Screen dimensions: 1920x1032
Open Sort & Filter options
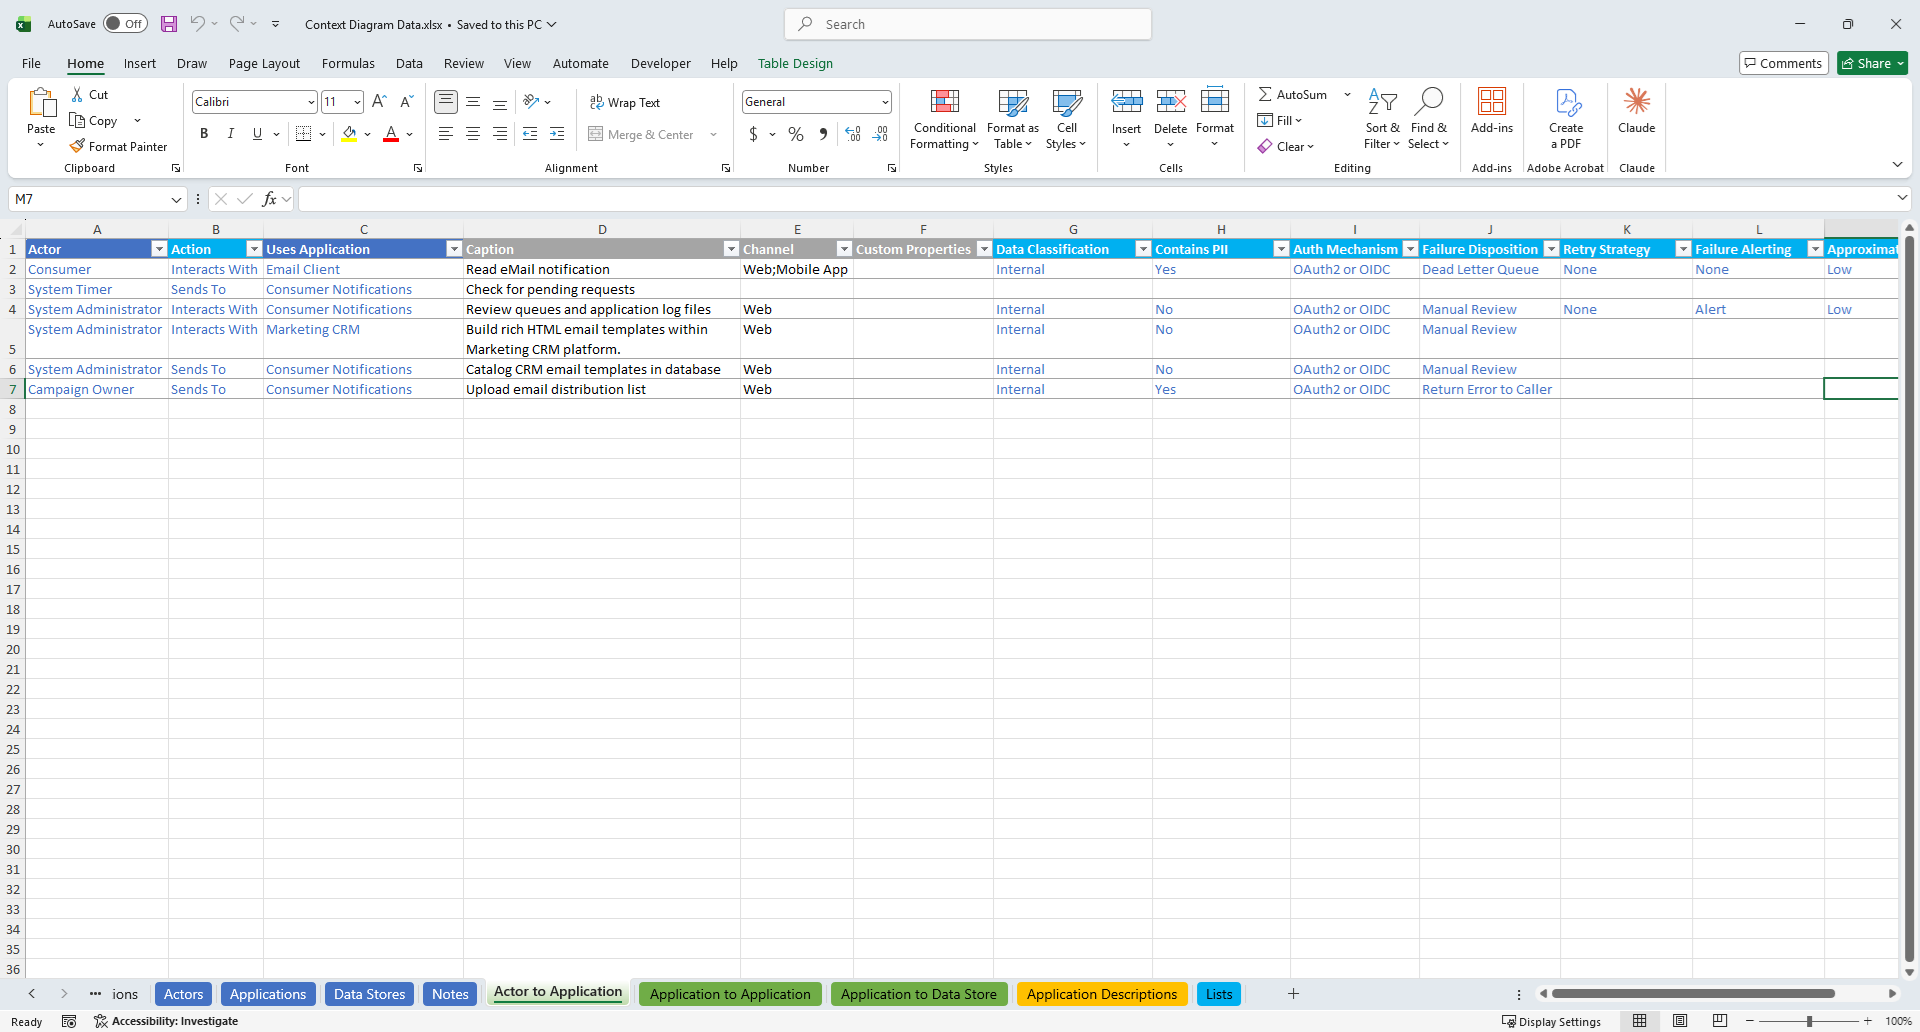1382,119
